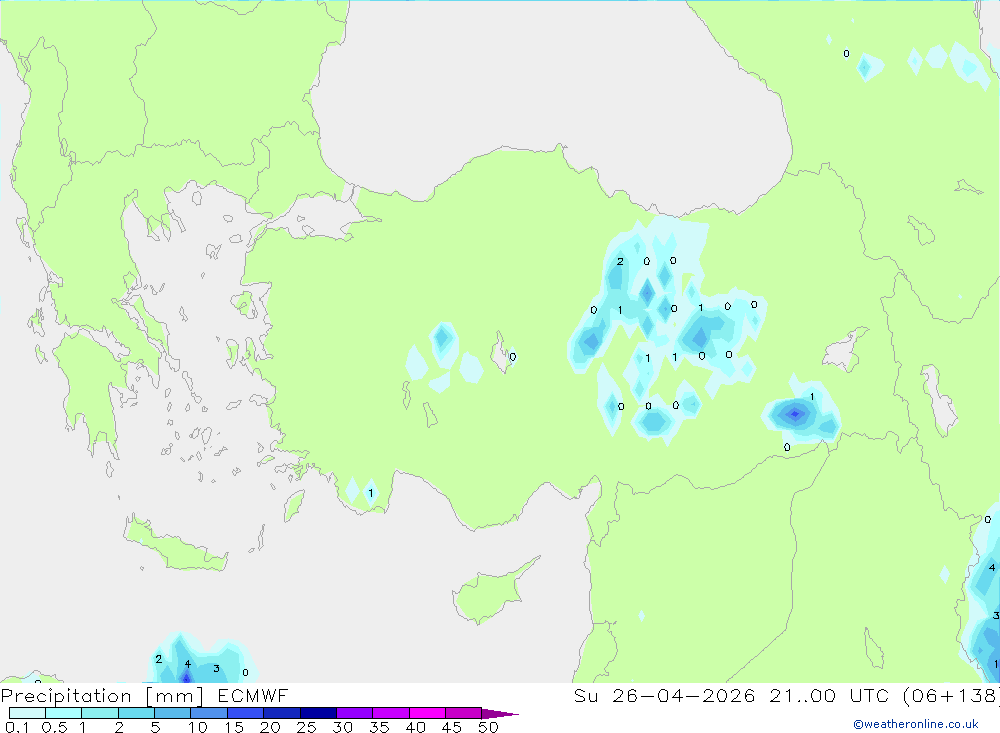Click the "[mm]" unit label
Viewport: 1000px width, 733px height.
(174, 696)
